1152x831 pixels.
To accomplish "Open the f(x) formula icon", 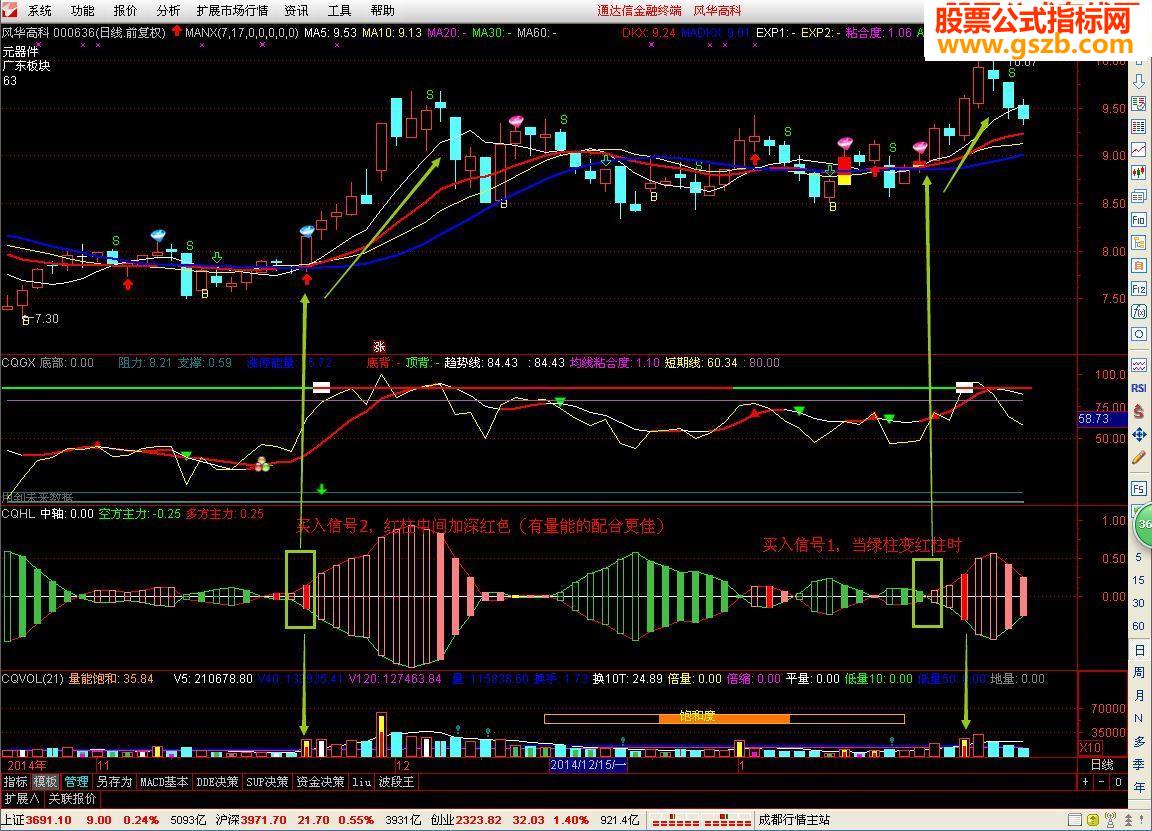I will click(1139, 312).
